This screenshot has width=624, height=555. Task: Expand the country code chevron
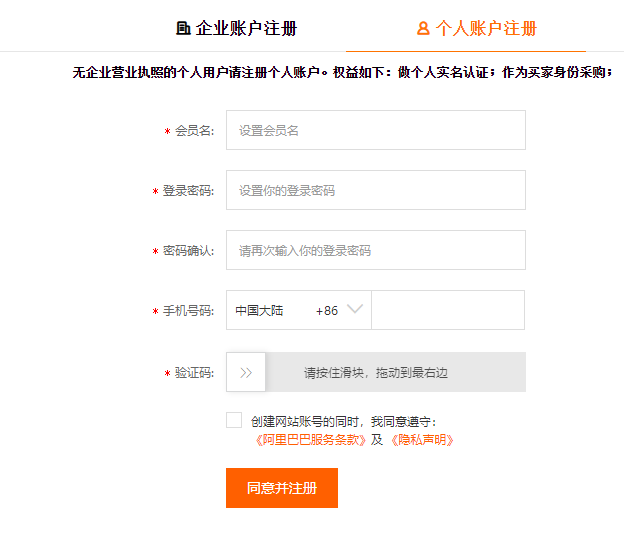point(354,310)
